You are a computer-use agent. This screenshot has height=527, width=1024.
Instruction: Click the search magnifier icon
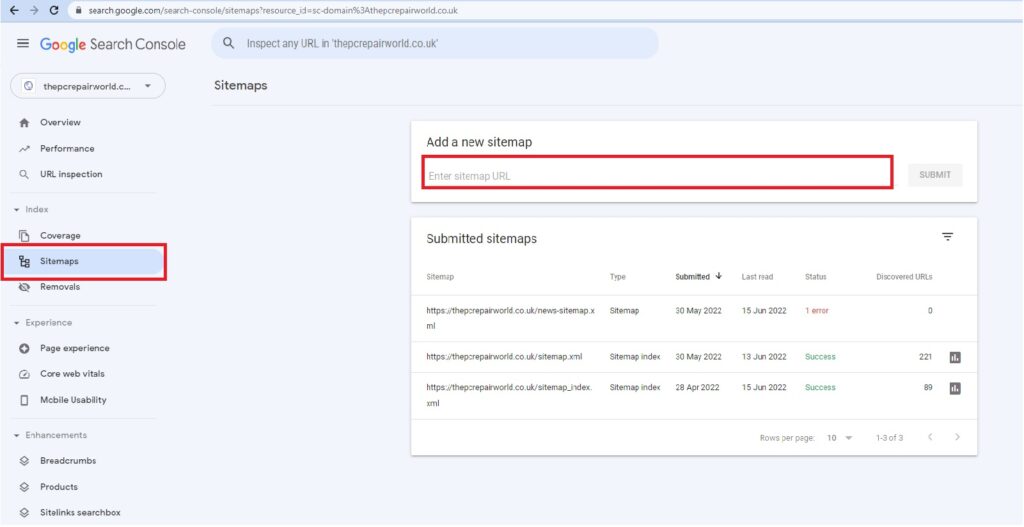[x=229, y=44]
